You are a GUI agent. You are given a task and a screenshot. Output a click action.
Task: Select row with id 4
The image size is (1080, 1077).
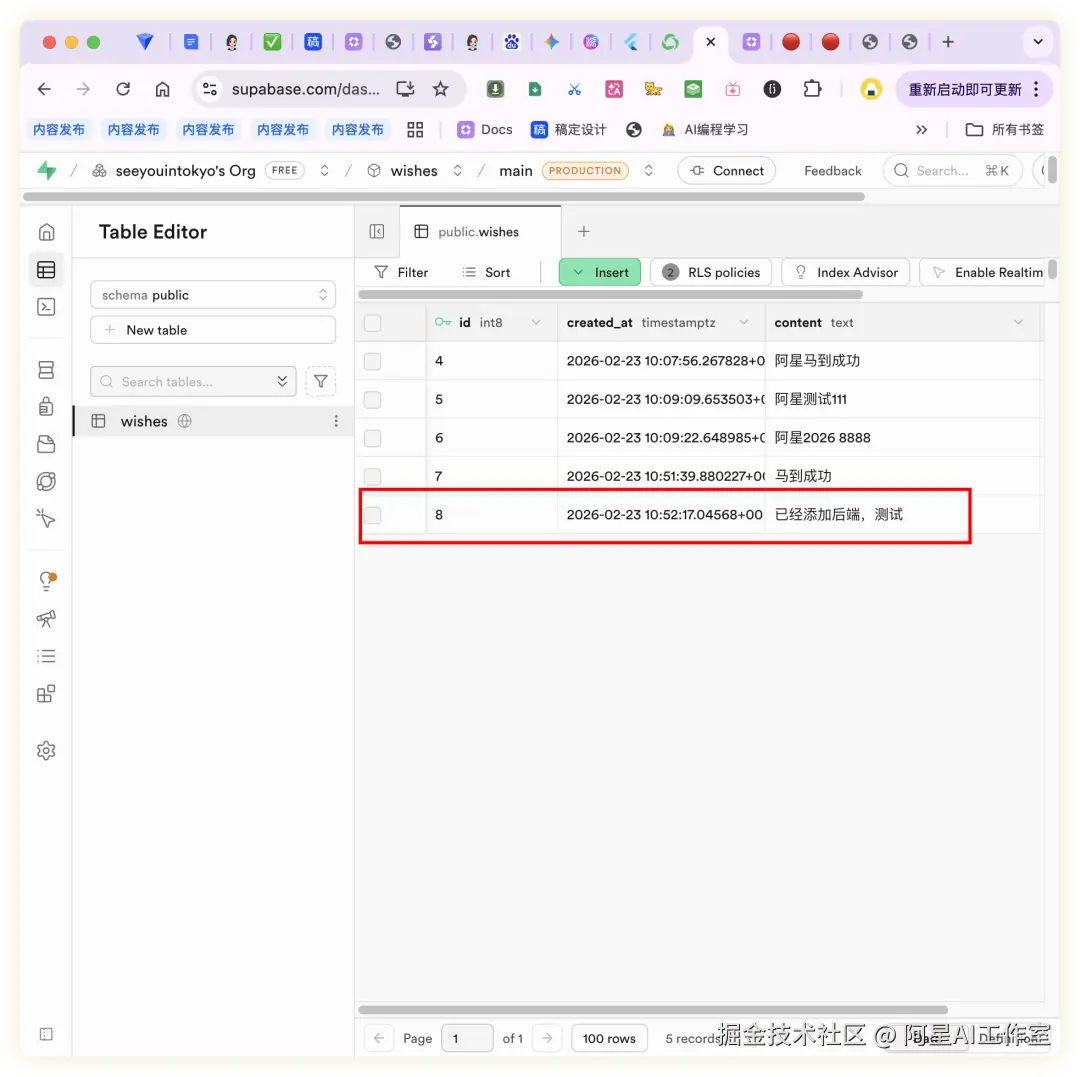pyautogui.click(x=373, y=361)
